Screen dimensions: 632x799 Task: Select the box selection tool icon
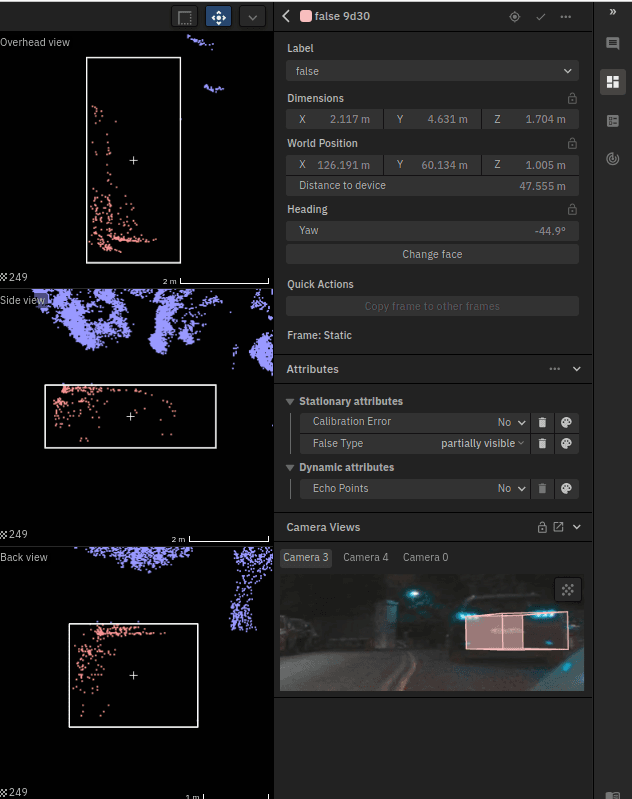pos(185,17)
